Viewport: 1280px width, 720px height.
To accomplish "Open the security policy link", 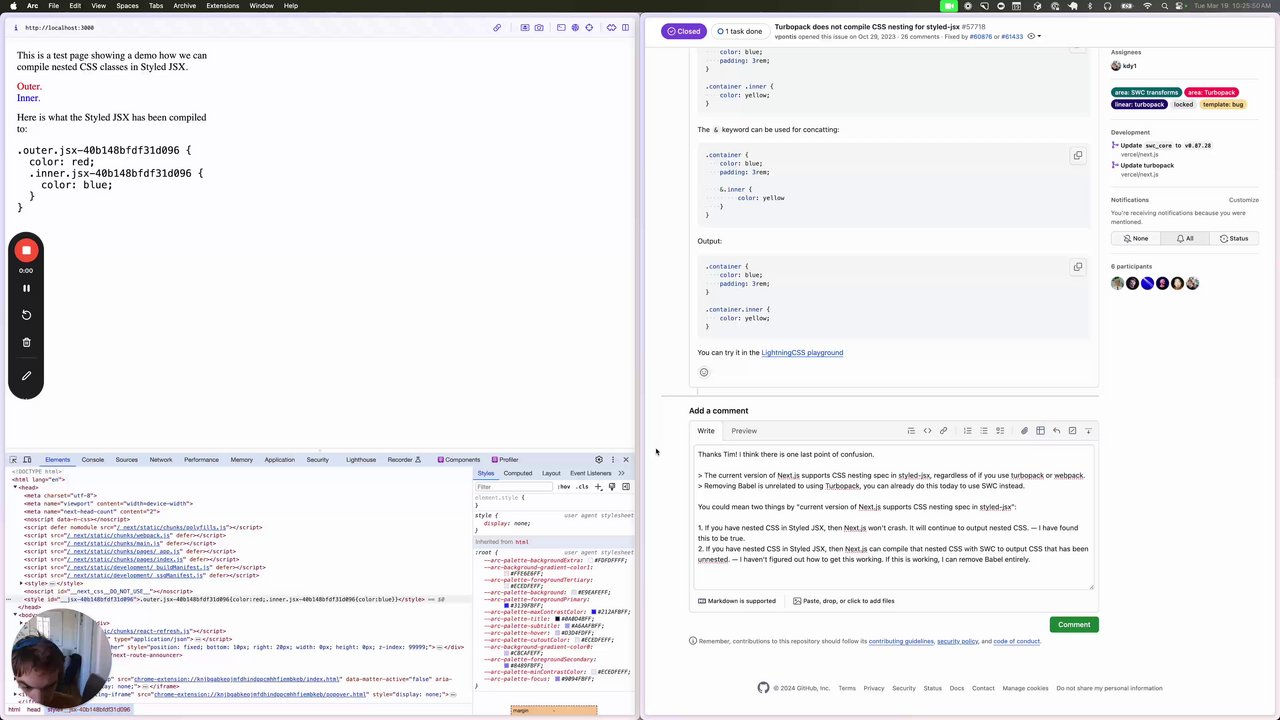I will [x=958, y=641].
